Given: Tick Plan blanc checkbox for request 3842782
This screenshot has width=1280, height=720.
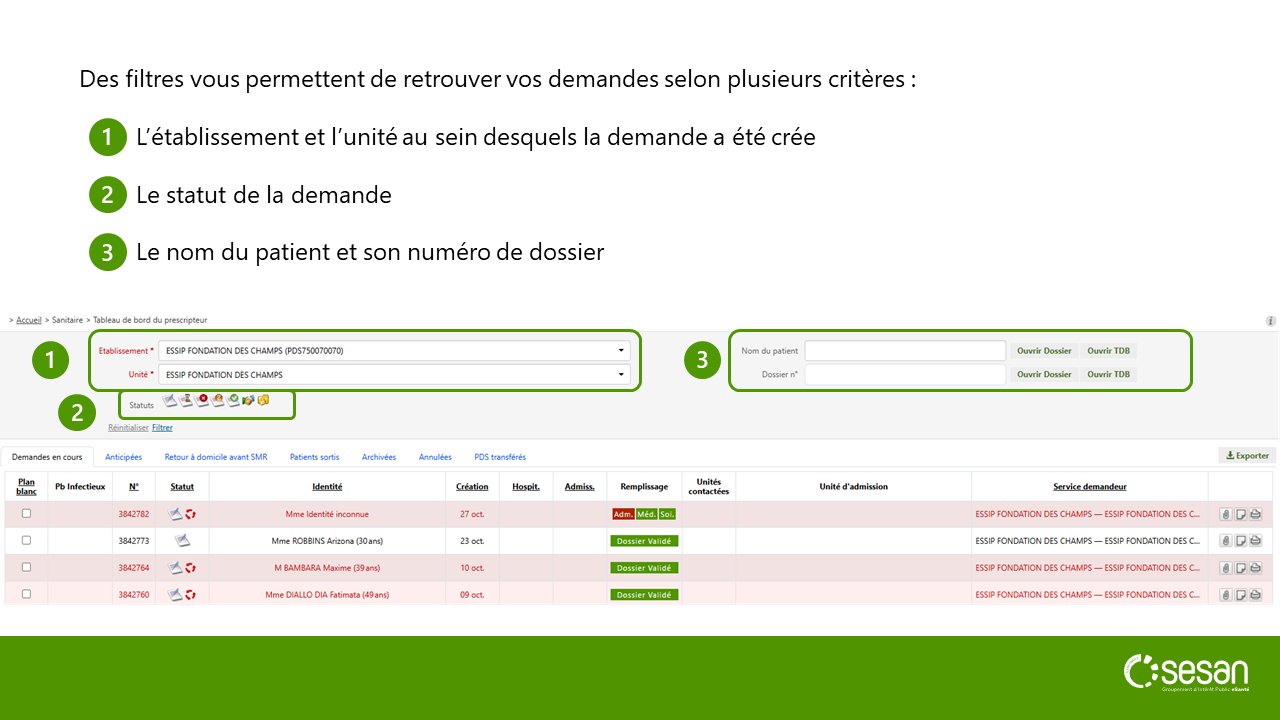Looking at the screenshot, I should point(26,513).
